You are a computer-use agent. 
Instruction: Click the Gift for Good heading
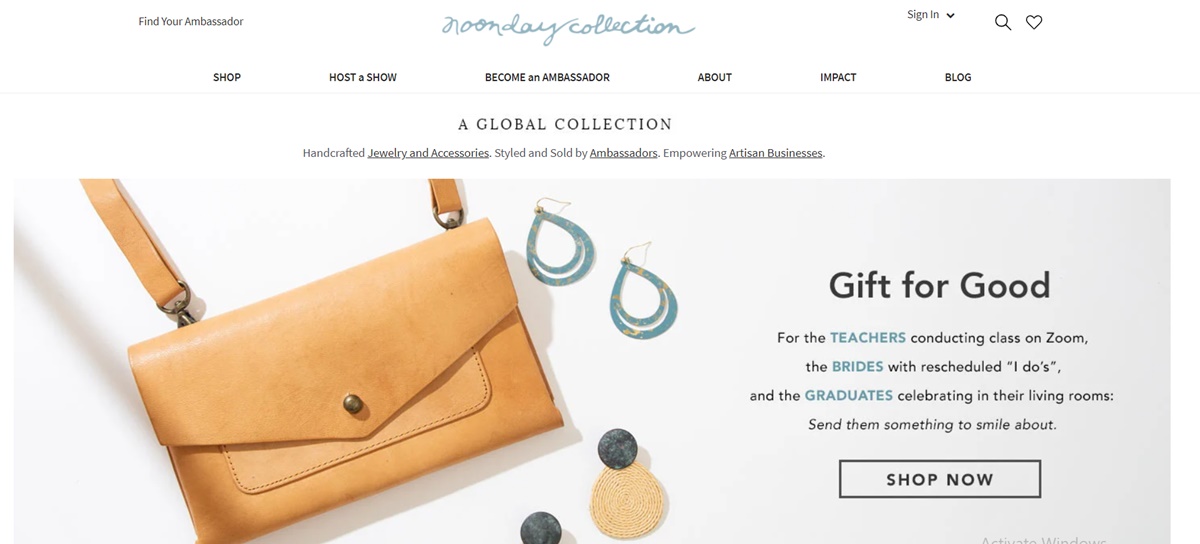click(940, 286)
